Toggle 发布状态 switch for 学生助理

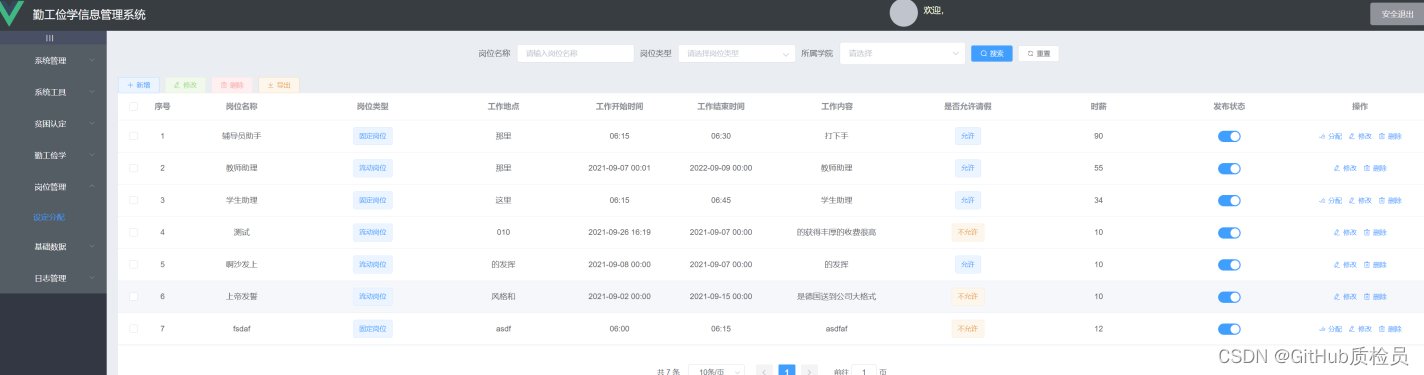coord(1229,200)
